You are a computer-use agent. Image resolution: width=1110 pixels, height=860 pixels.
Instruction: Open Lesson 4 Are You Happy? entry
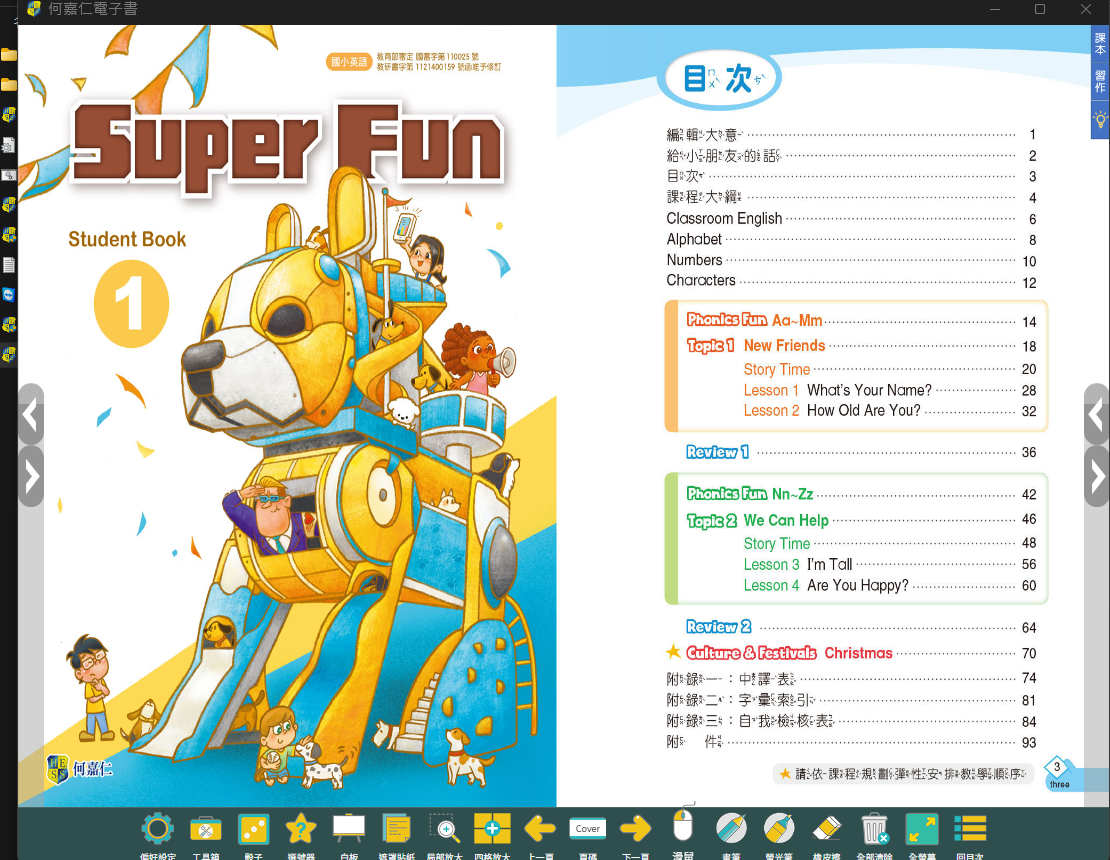click(890, 585)
